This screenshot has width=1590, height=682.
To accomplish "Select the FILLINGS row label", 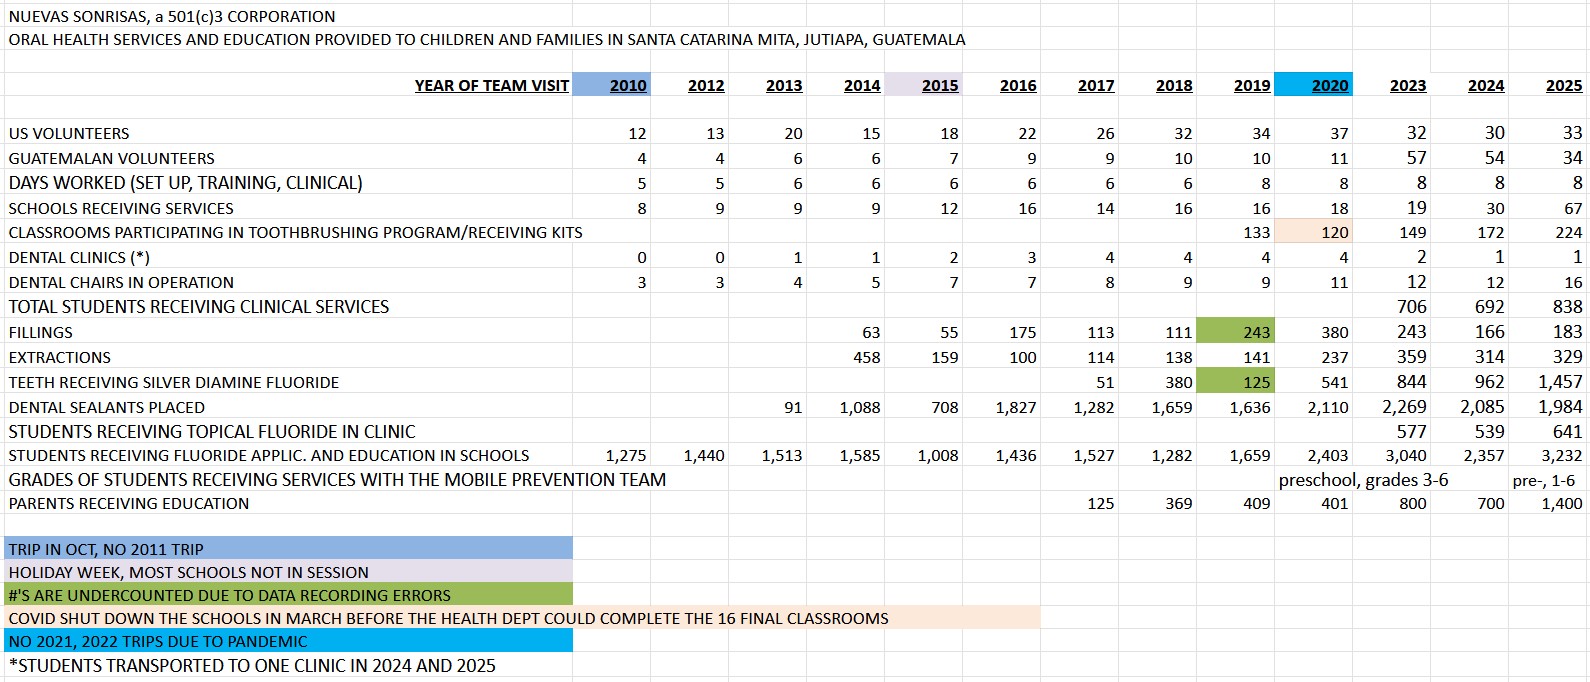I will (x=40, y=333).
